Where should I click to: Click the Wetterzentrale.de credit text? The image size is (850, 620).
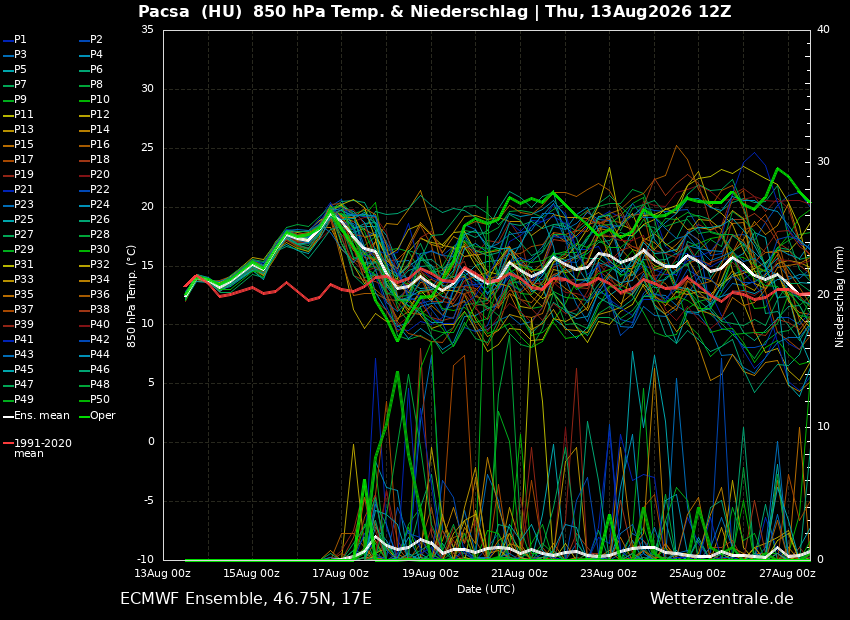coord(722,599)
